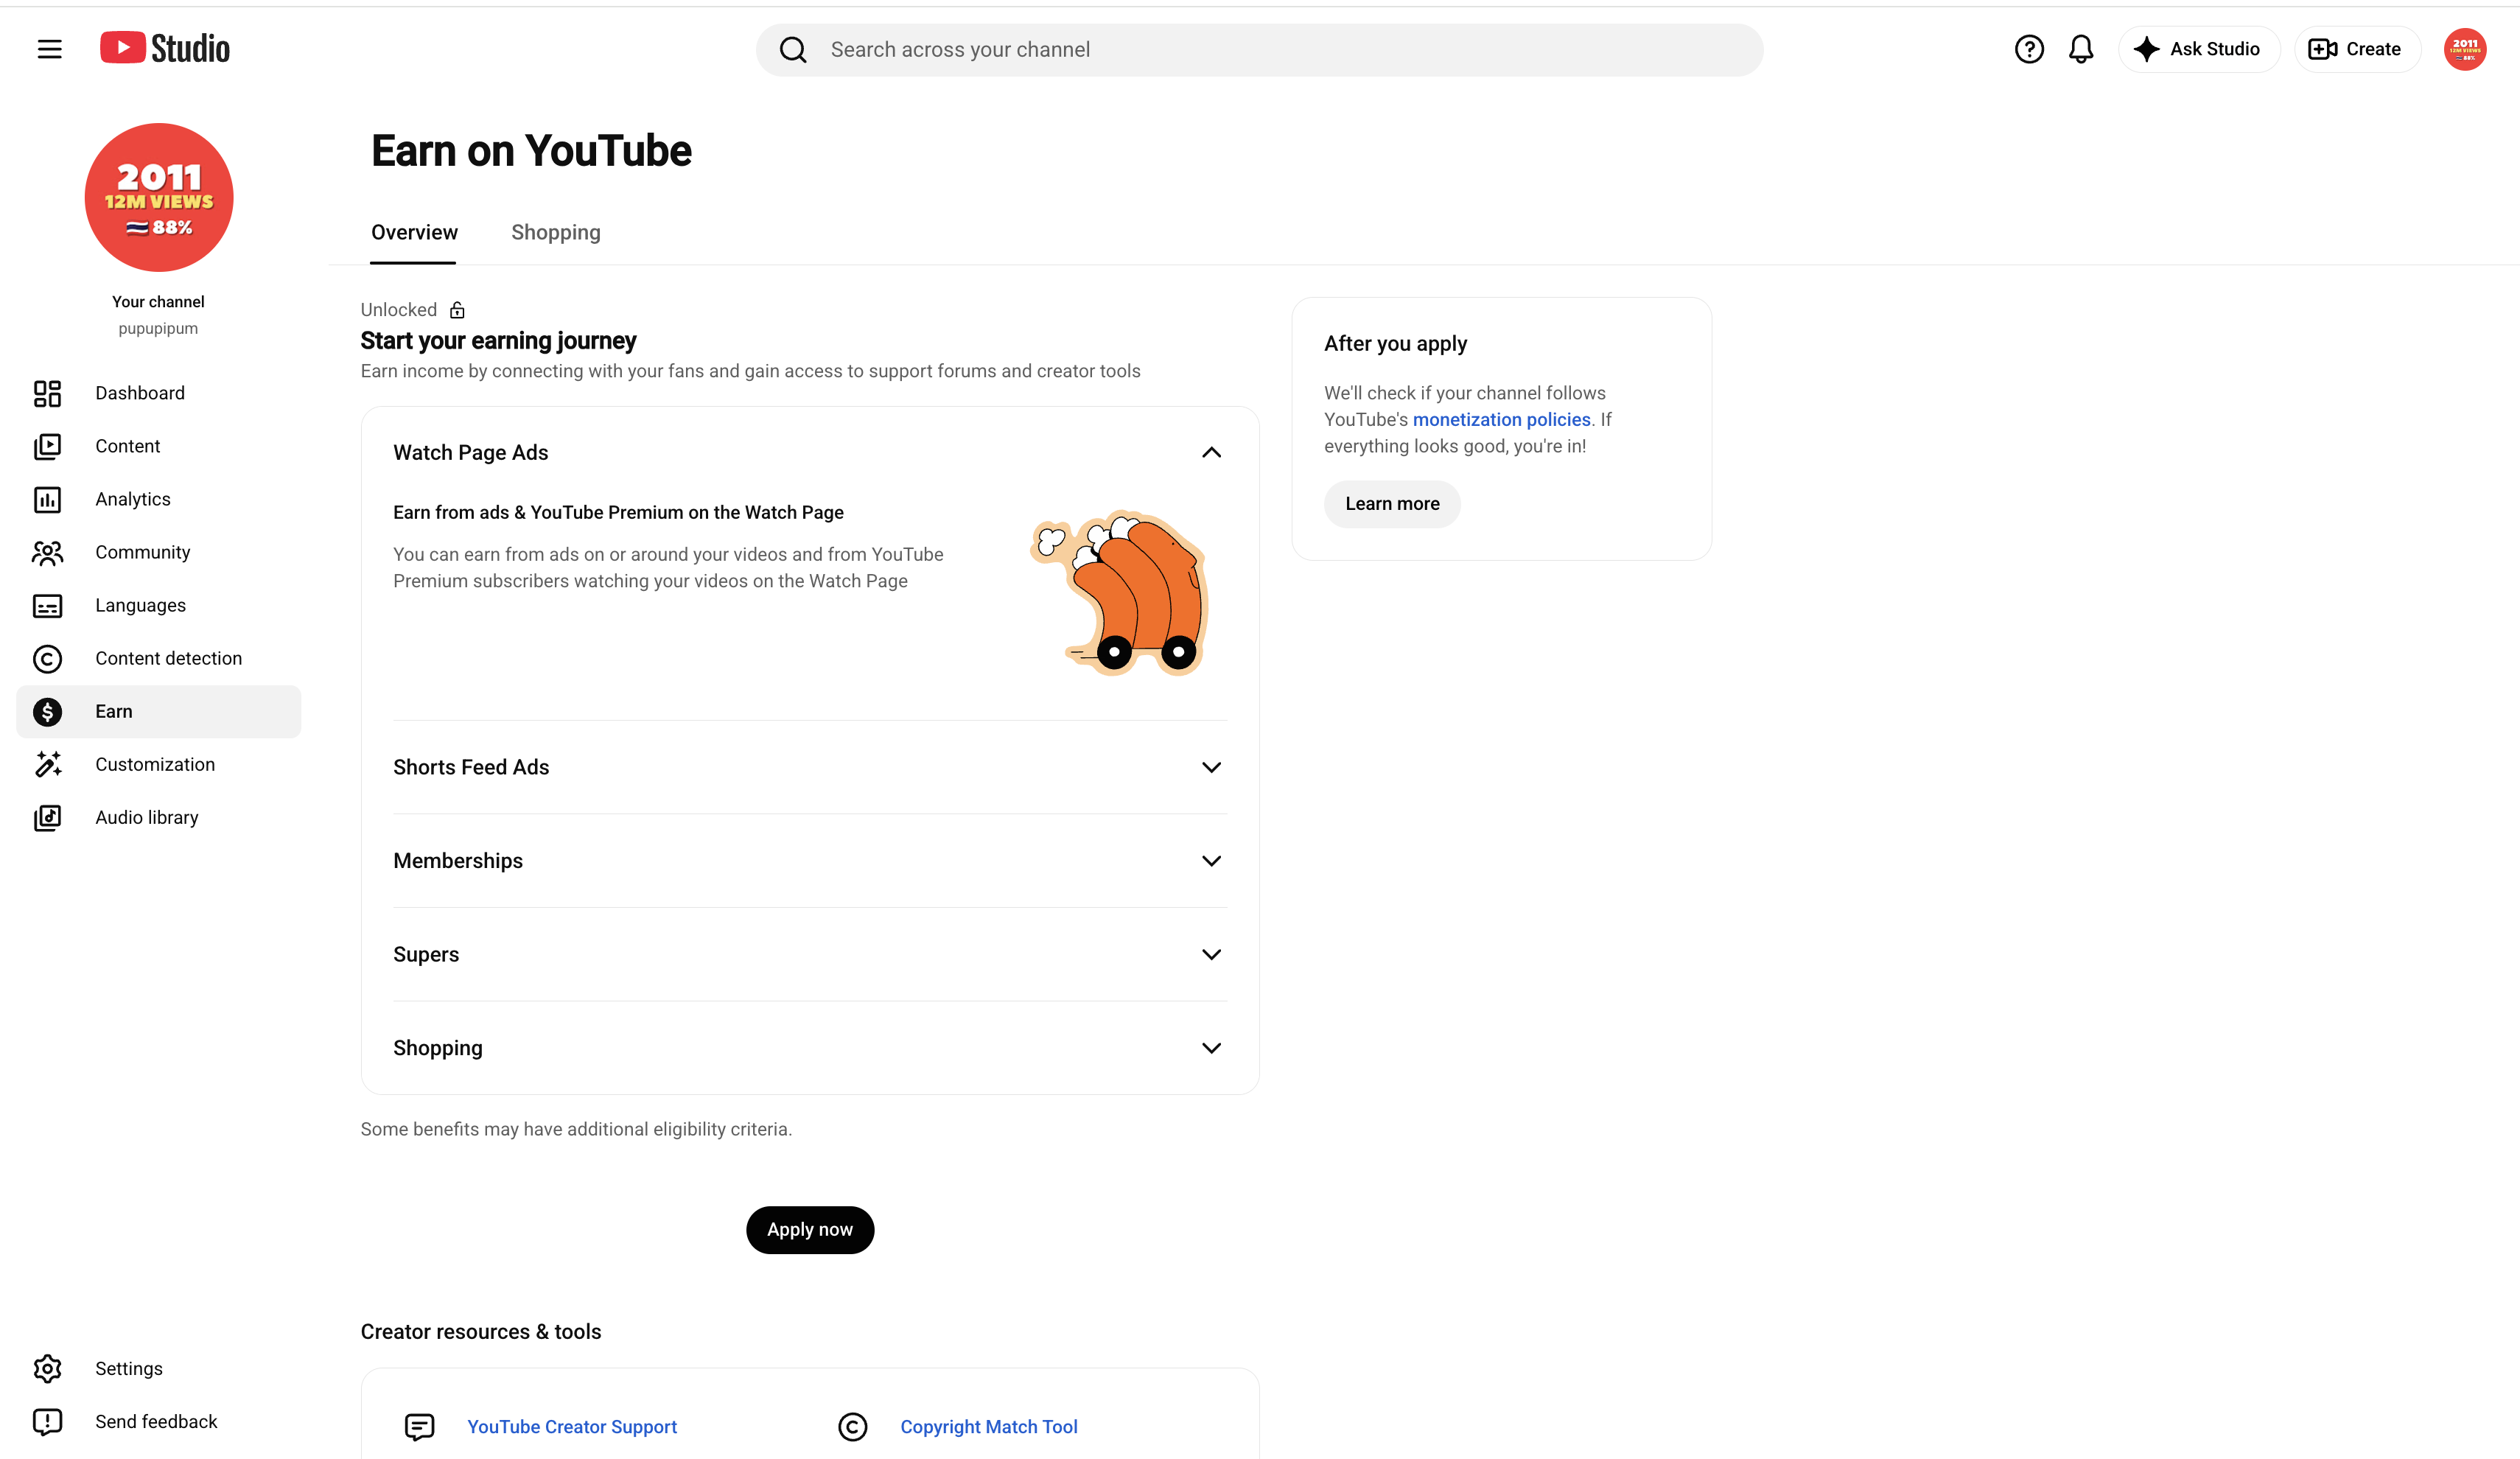Expand the Shorts Feed Ads section
This screenshot has height=1459, width=2520.
pyautogui.click(x=1211, y=767)
